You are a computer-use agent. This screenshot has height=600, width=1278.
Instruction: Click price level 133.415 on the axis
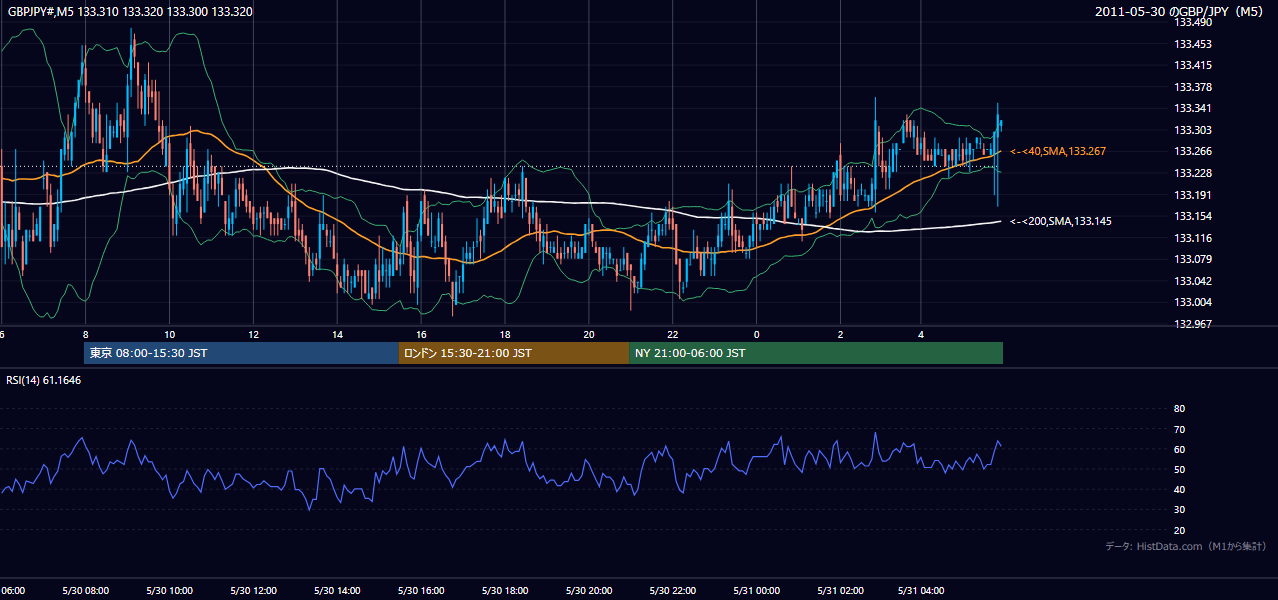click(x=1193, y=65)
